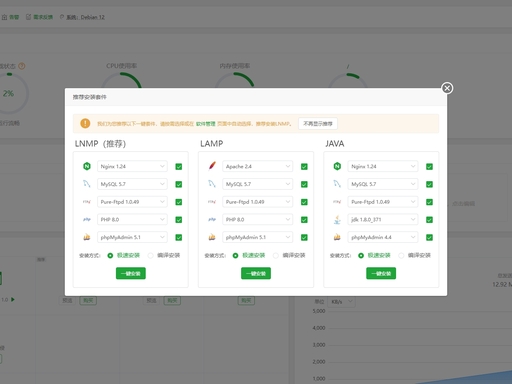
Task: Click one-click install button under JAVA
Action: point(381,273)
